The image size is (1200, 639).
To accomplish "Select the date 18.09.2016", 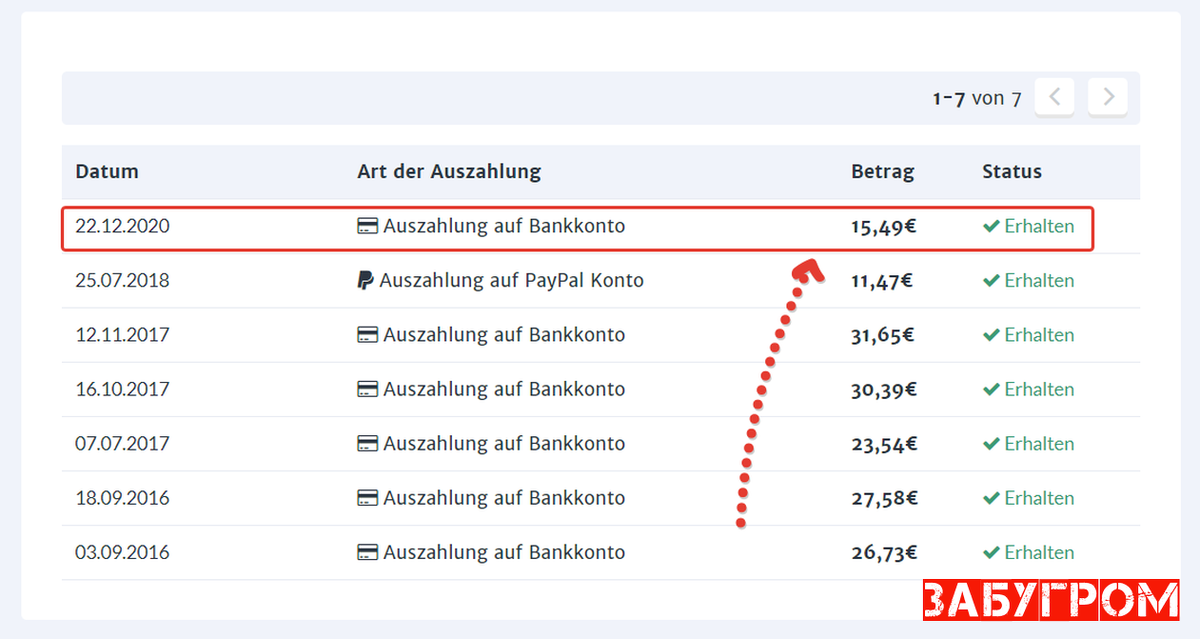I will click(122, 498).
